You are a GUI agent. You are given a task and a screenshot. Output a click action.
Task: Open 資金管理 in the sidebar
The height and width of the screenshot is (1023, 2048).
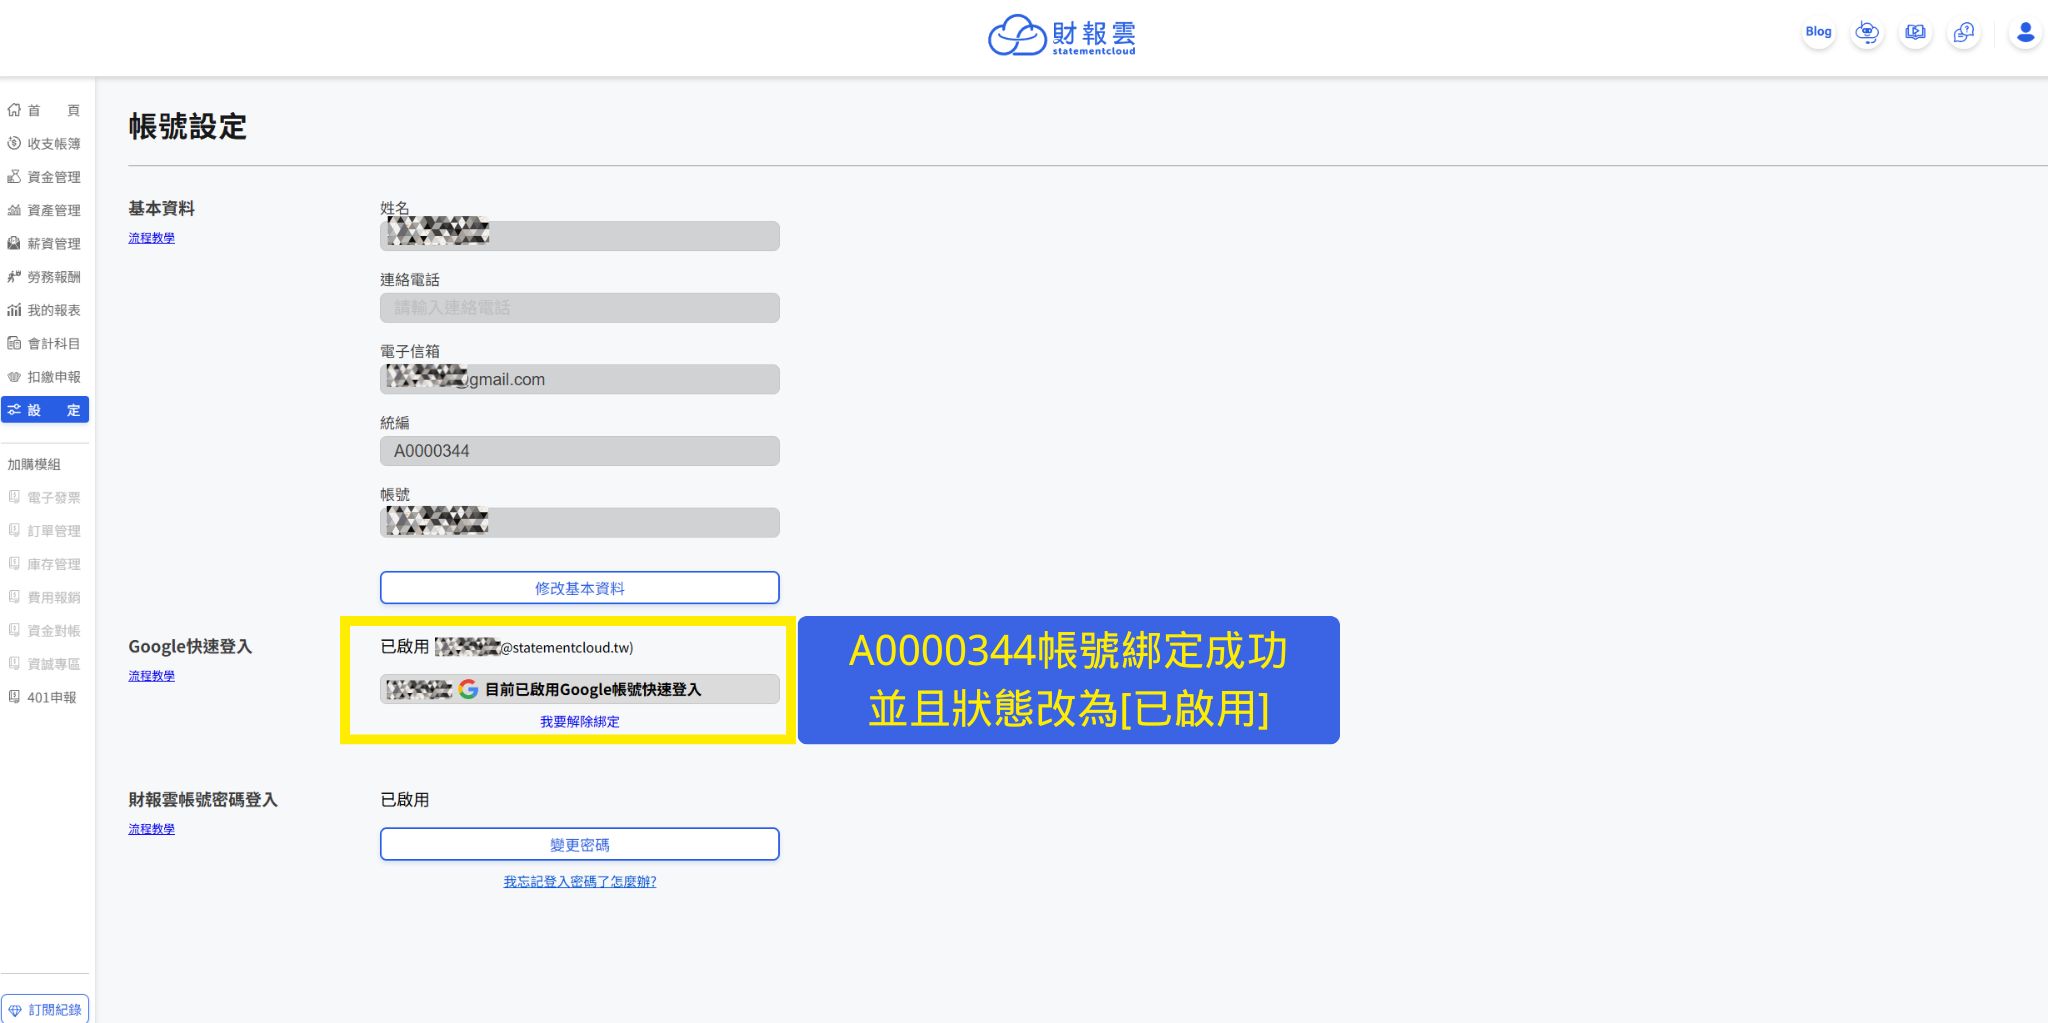(44, 177)
